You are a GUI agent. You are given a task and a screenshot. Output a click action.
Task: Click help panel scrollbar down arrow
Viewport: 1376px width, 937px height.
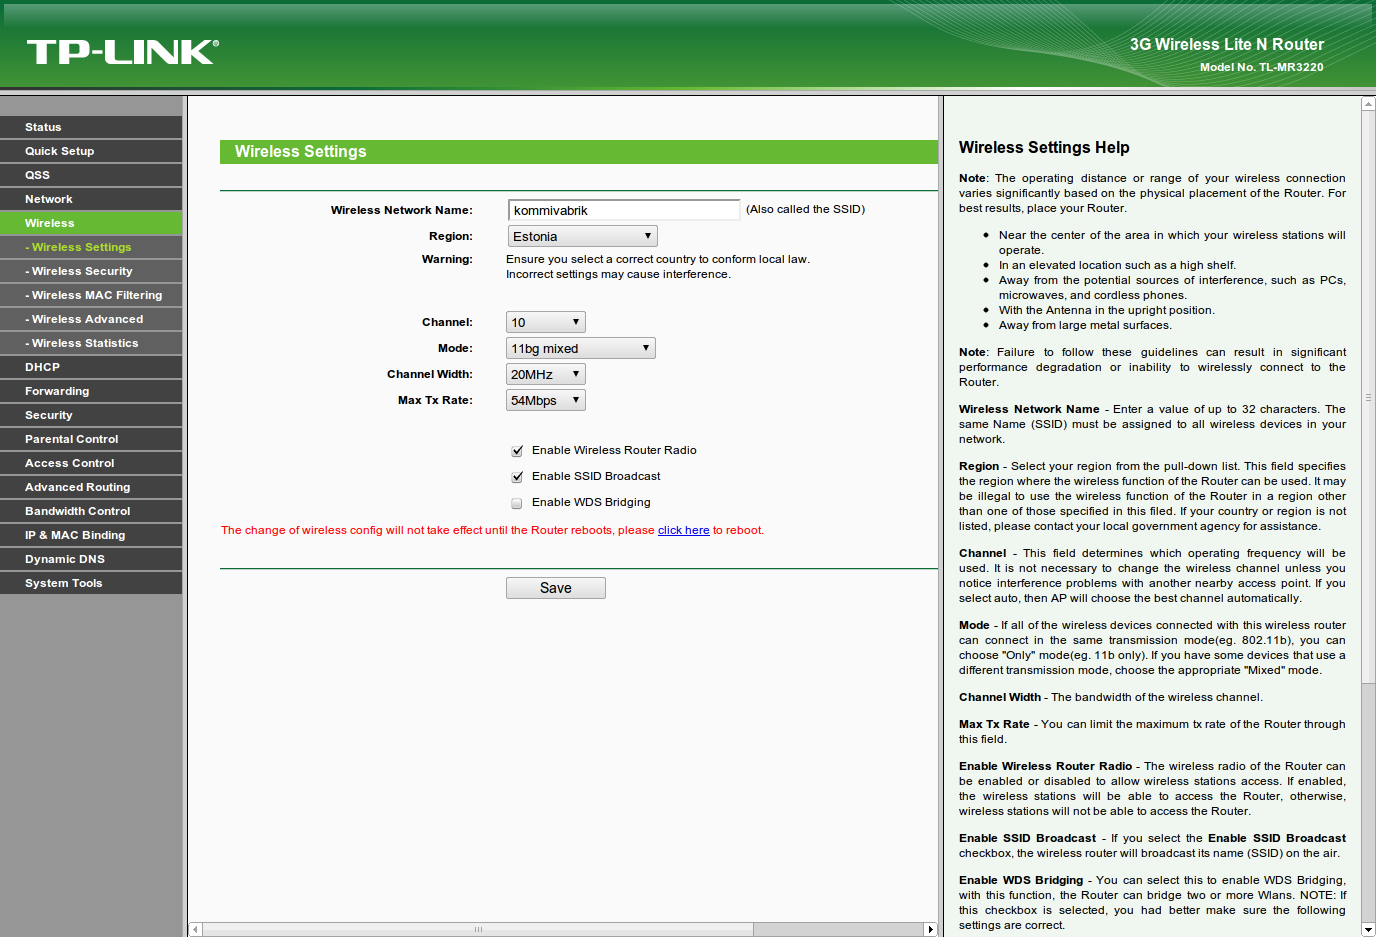click(x=1368, y=930)
